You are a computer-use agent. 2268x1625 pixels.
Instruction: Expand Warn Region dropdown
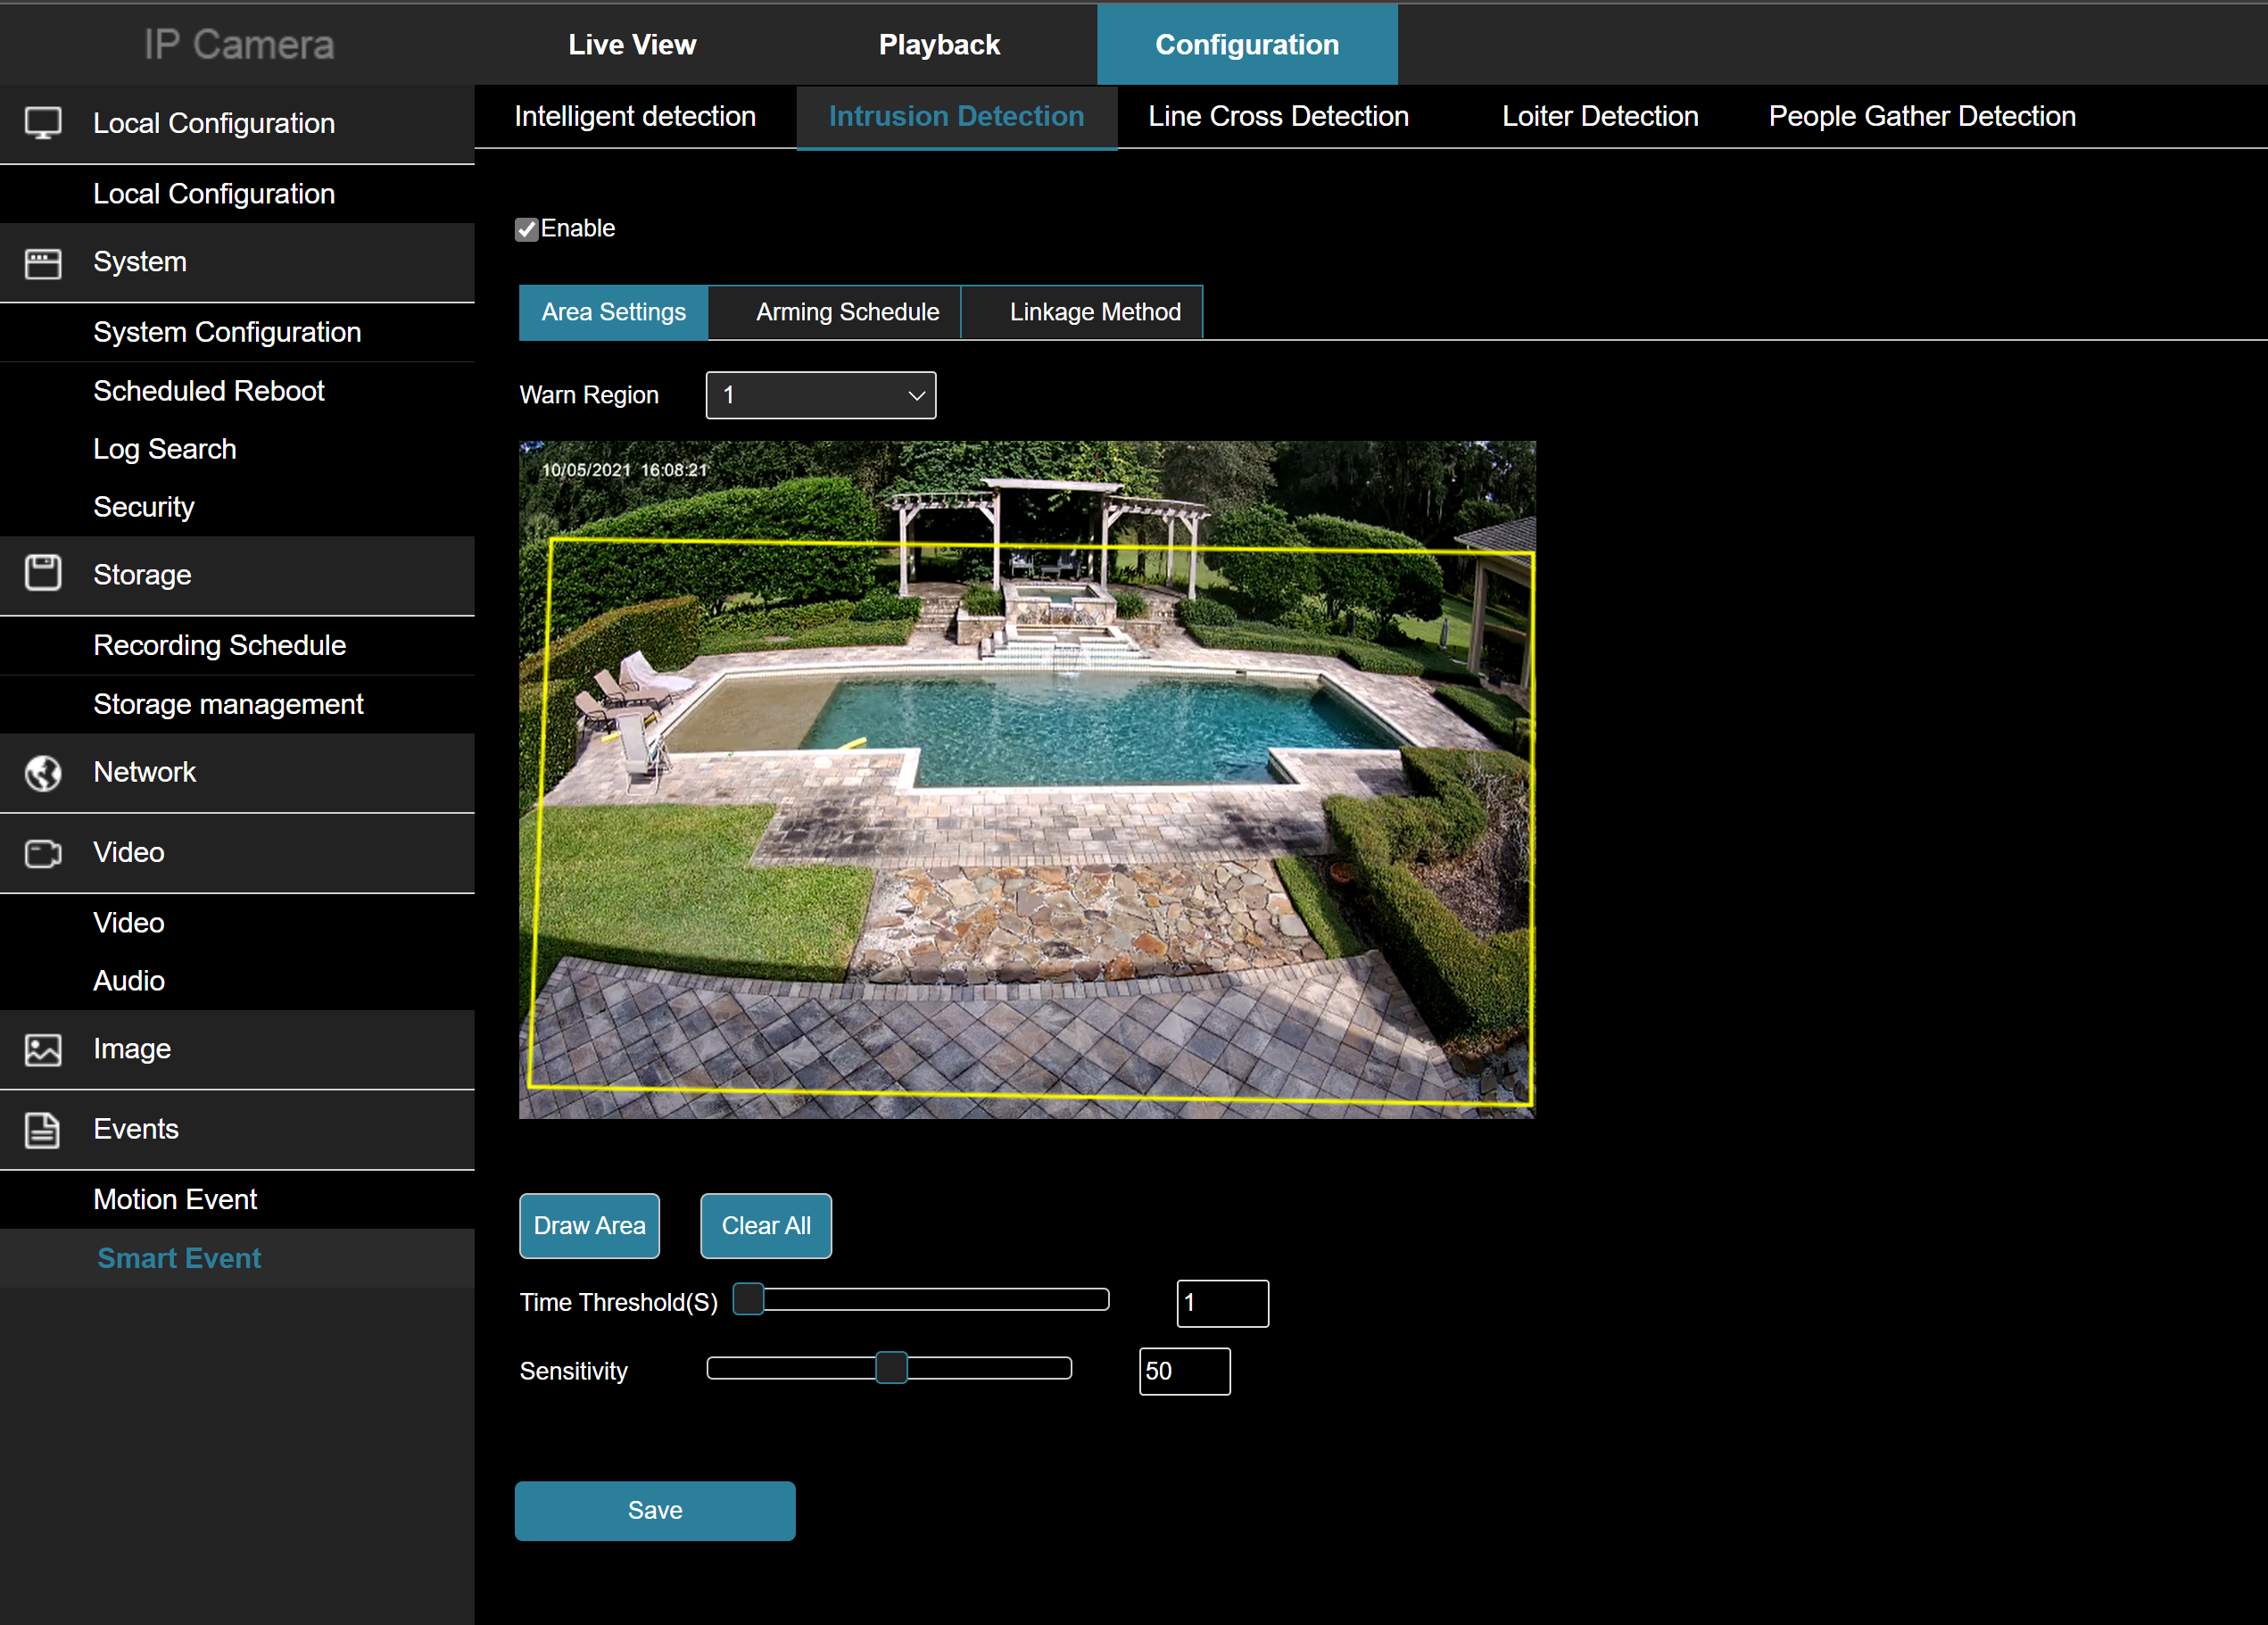point(819,394)
